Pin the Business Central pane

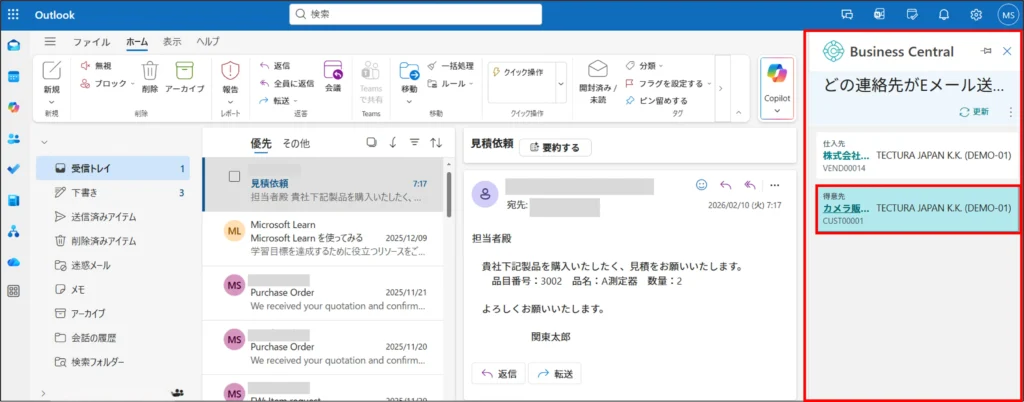point(986,51)
